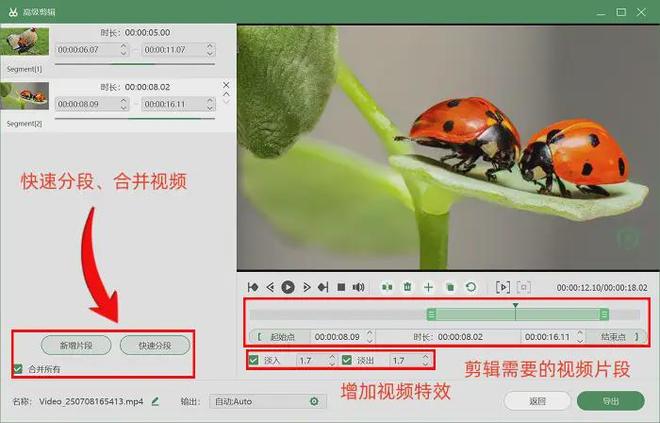Screen dimensions: 660x423
Task: Click the Segment[1] range bar
Action: [x=135, y=64]
